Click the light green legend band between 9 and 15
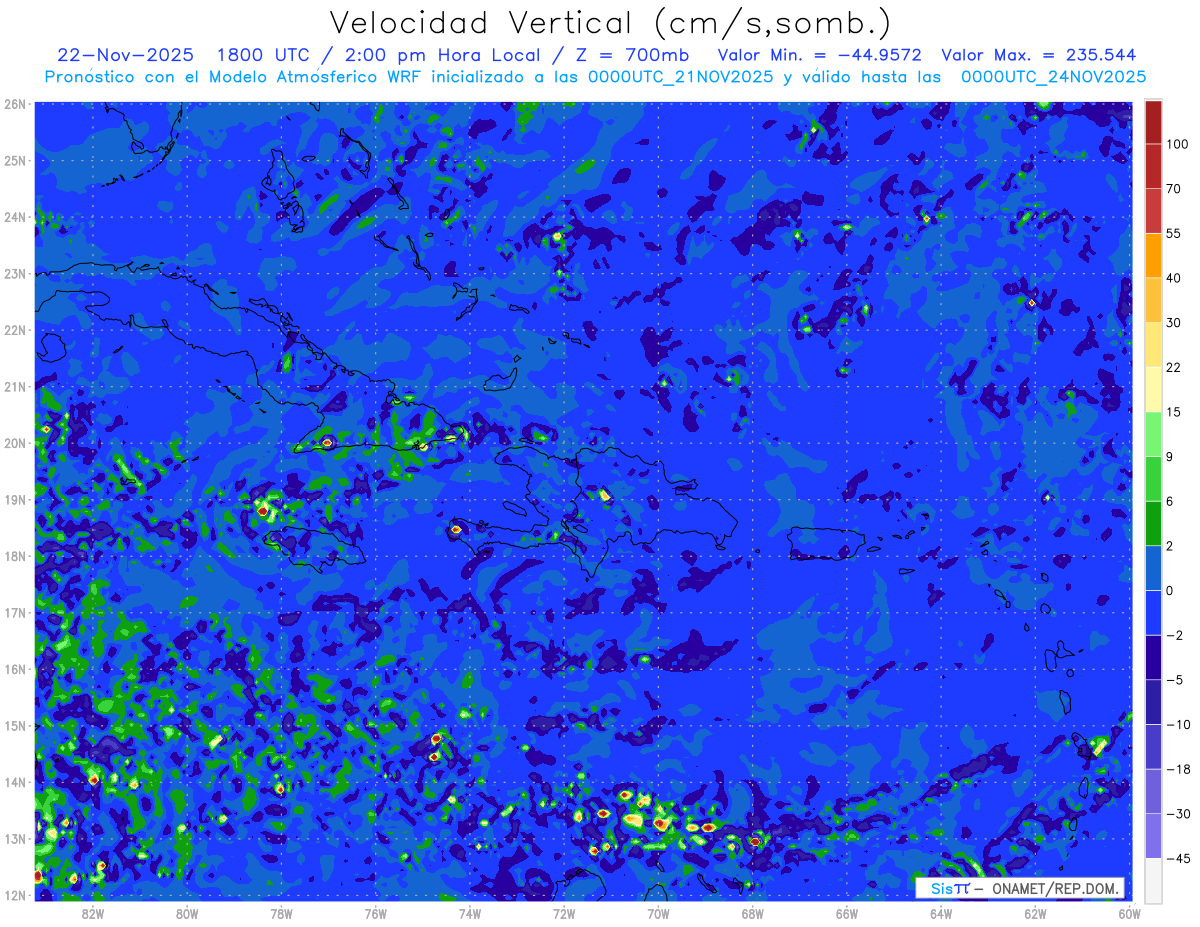 tap(1153, 433)
